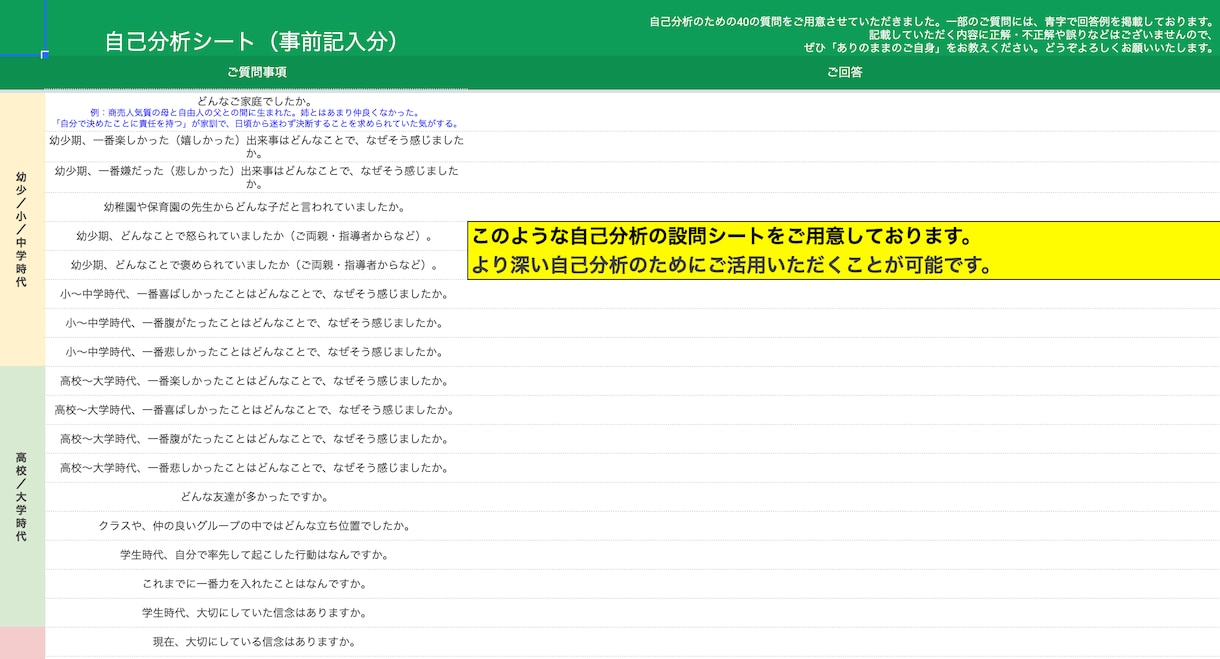
Task: Click the ご質問事項 column header
Action: [257, 72]
